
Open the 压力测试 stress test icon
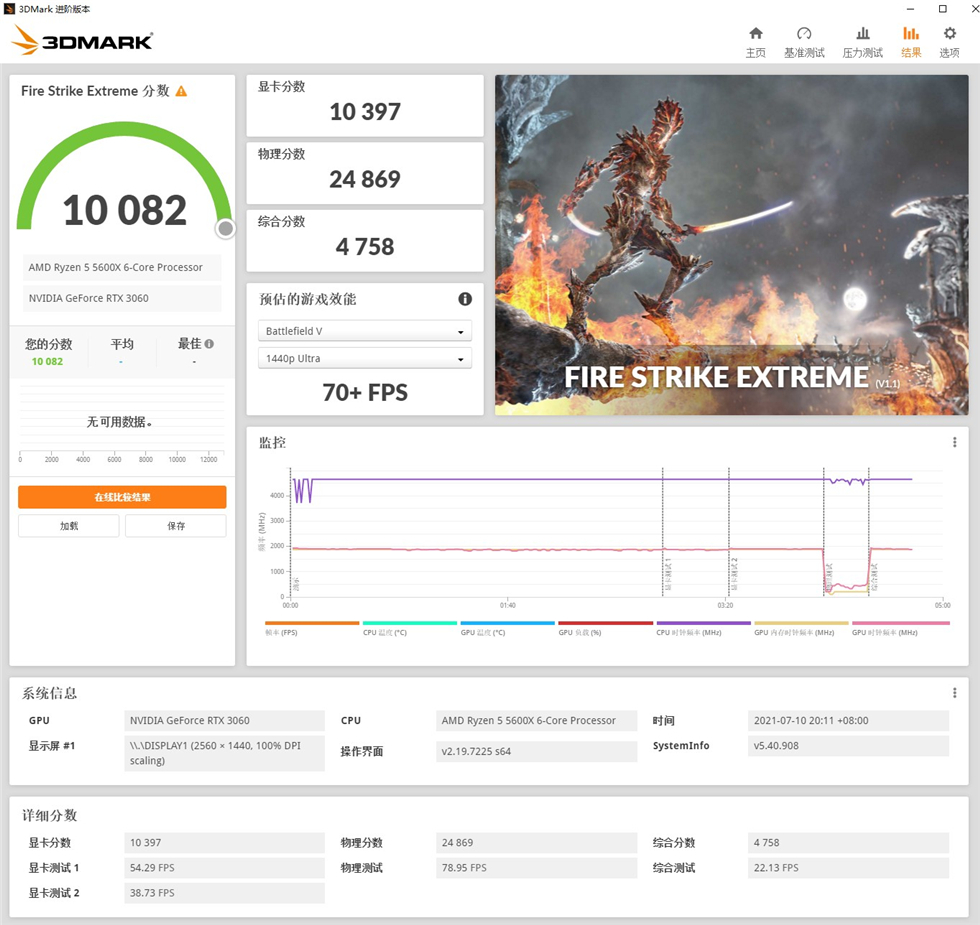click(862, 34)
